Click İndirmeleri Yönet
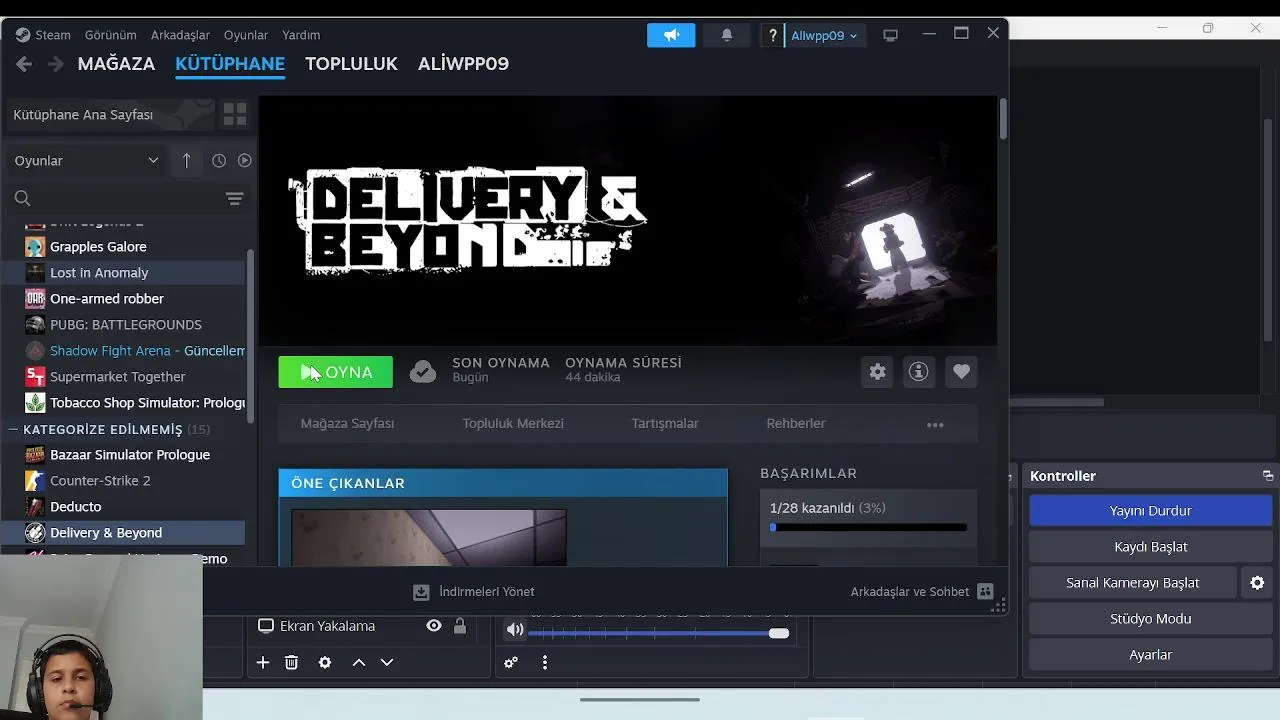 474,592
